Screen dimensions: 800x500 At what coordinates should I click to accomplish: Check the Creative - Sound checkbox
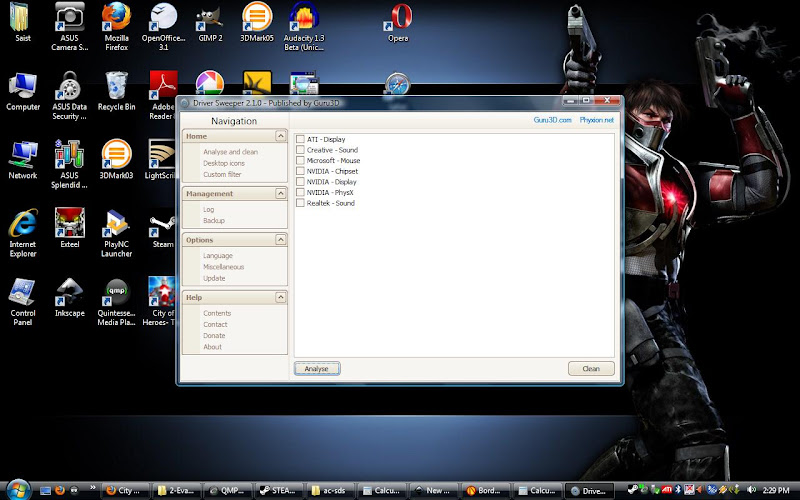[300, 150]
